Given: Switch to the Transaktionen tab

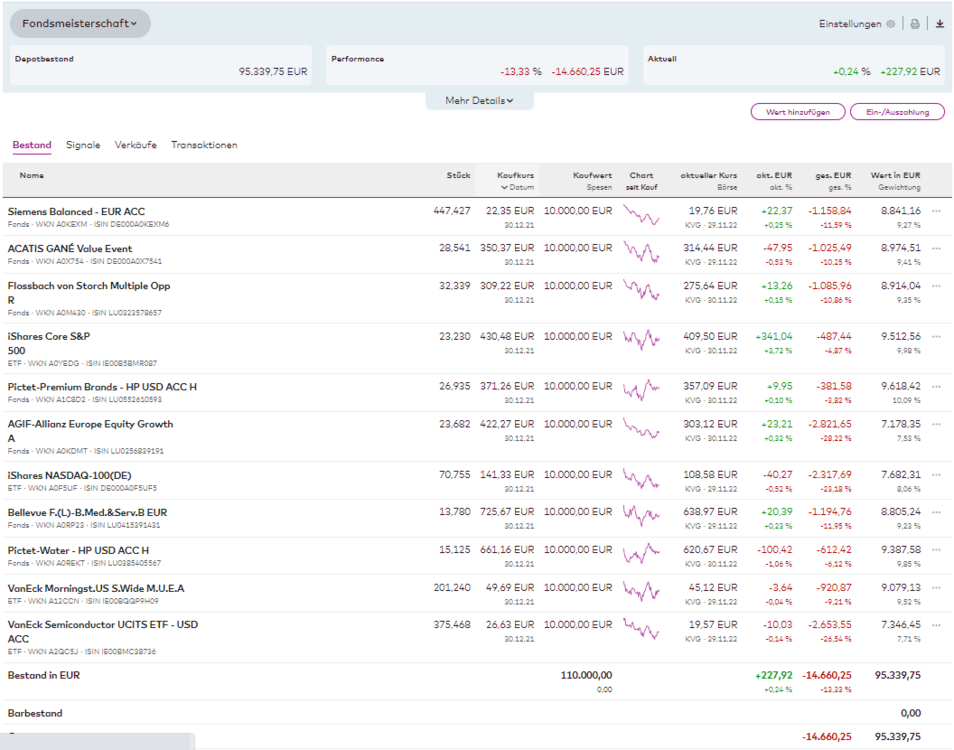Looking at the screenshot, I should pos(204,145).
